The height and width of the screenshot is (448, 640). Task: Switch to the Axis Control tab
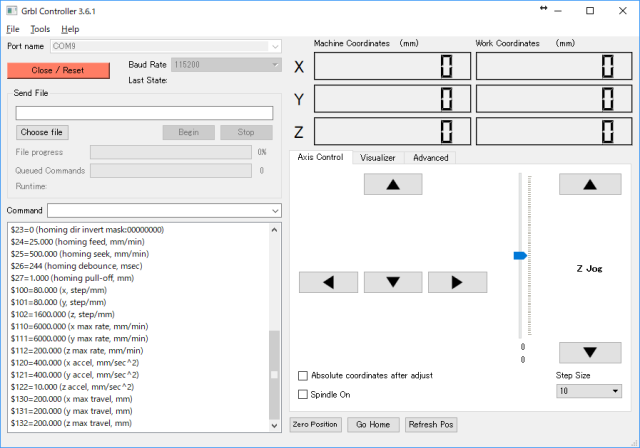tap(320, 157)
